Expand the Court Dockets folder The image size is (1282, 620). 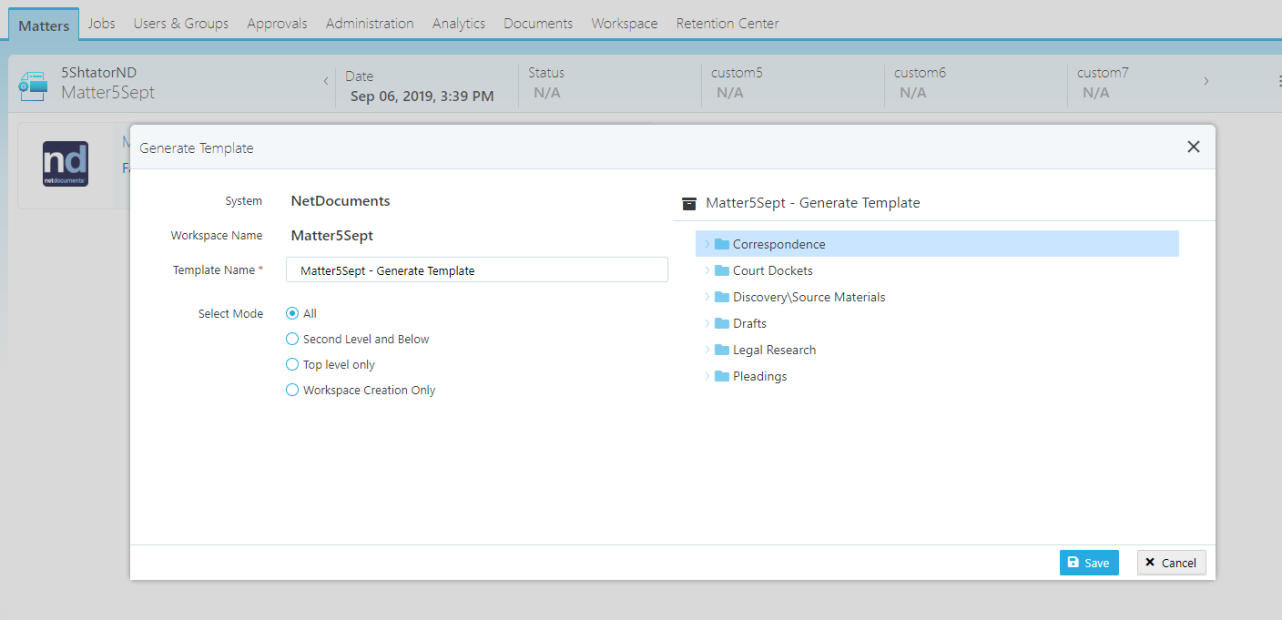[706, 270]
